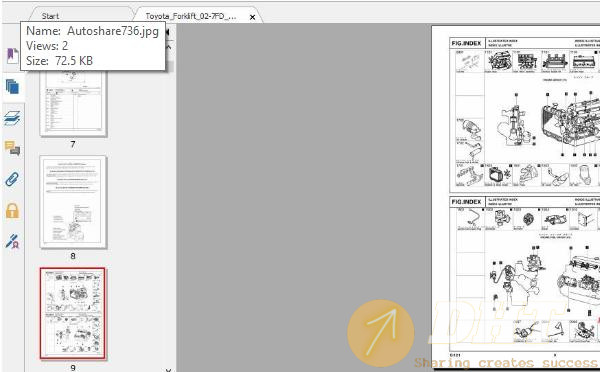Click the lower FIG.INDEX heading on page
This screenshot has width=600, height=372.
[x=466, y=202]
